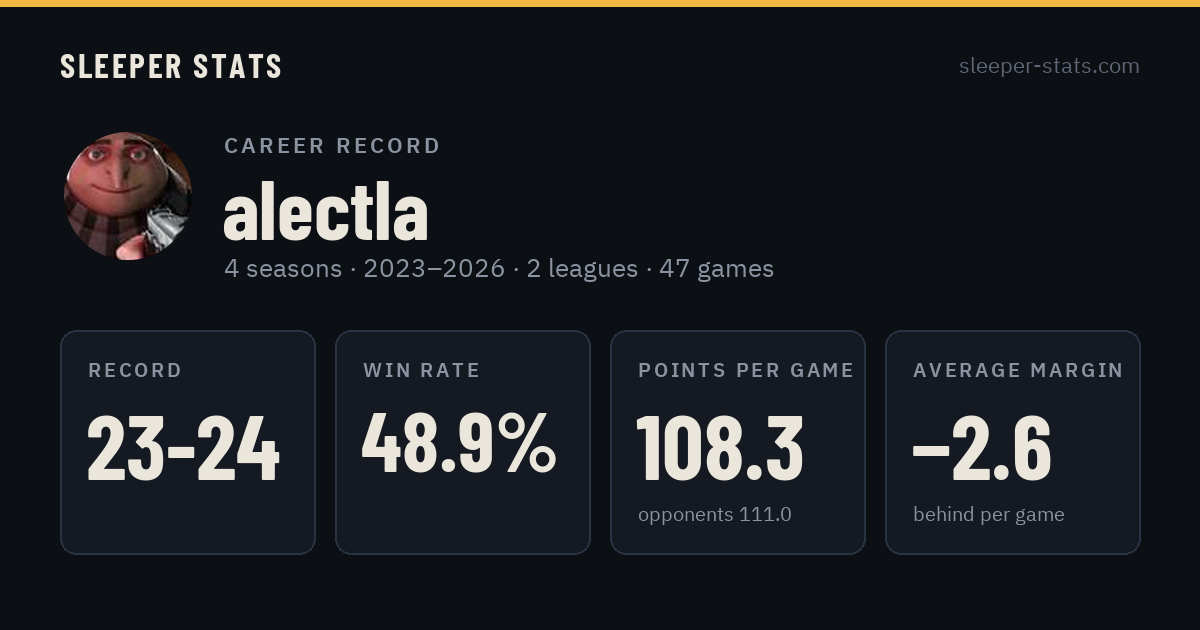Click the SLEEPER STATS logo text
Image resolution: width=1200 pixels, height=630 pixels.
[171, 66]
